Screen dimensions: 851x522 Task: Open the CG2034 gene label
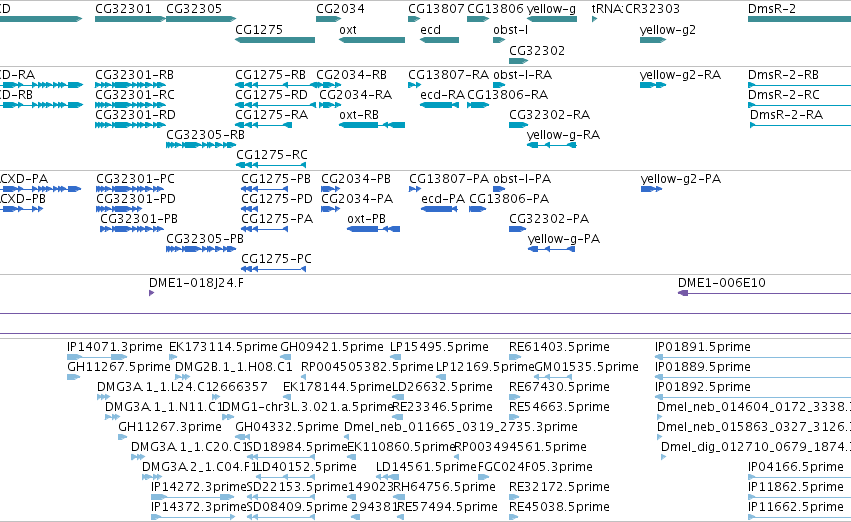tap(340, 9)
